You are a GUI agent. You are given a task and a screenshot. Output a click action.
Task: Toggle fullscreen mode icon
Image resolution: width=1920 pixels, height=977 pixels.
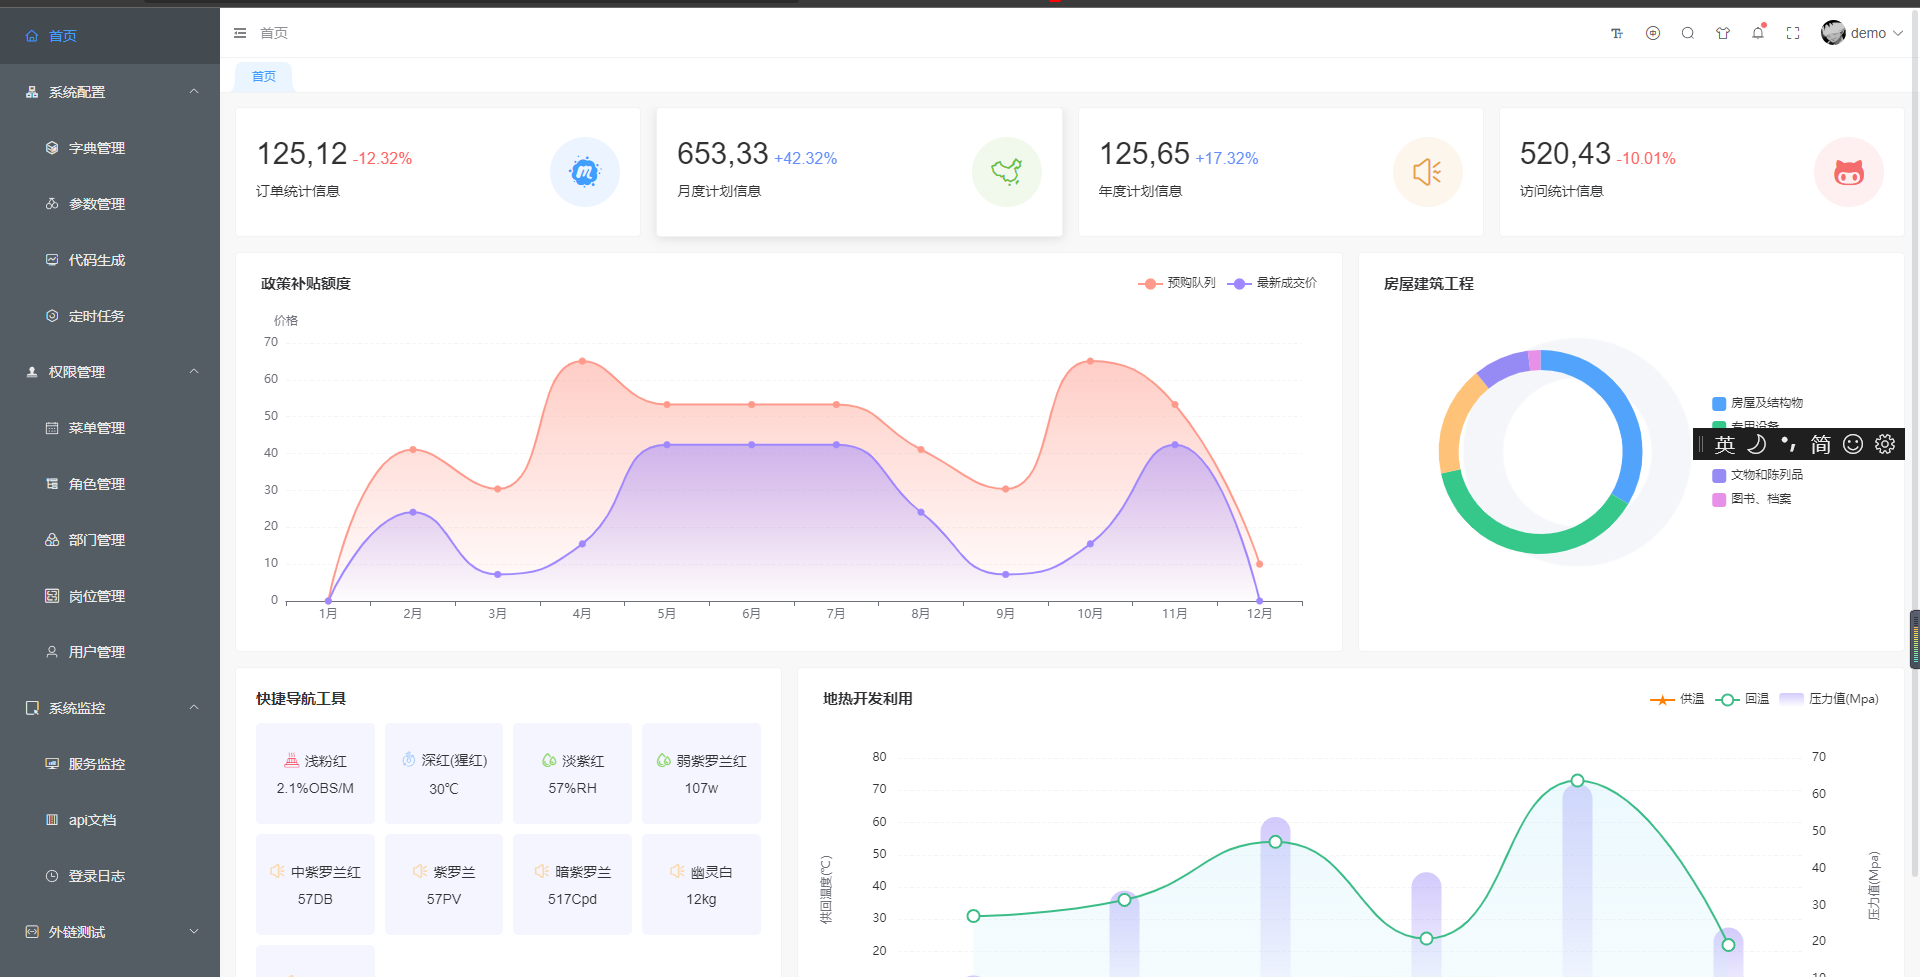coord(1793,33)
